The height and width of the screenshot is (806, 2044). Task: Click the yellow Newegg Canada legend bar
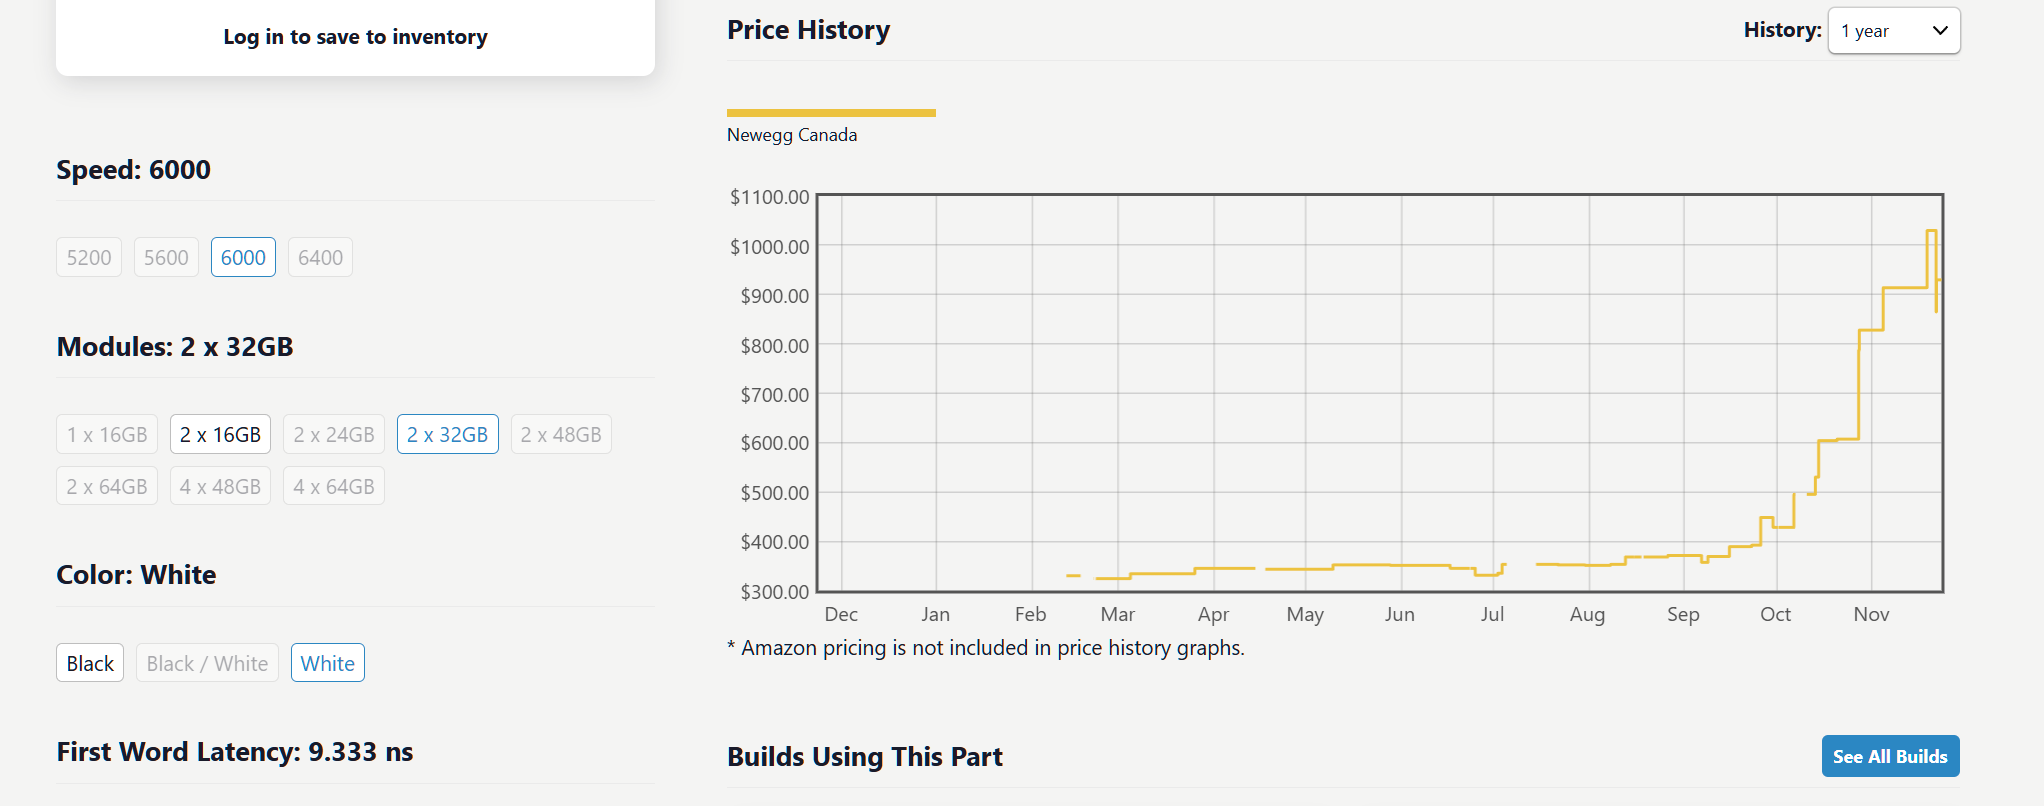tap(831, 113)
